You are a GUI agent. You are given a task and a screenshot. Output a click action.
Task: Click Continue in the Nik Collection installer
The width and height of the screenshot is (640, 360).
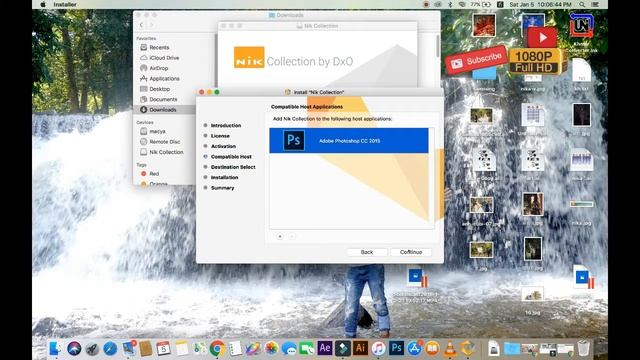pos(411,252)
